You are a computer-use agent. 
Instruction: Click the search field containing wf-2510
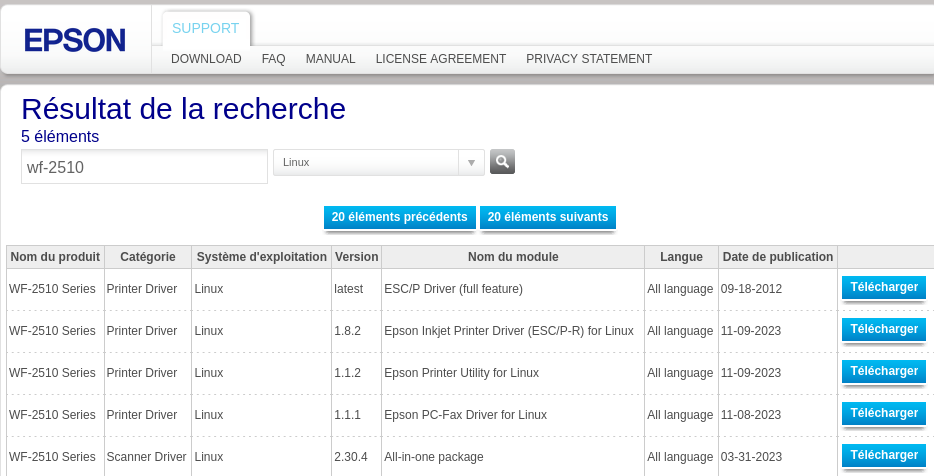144,167
